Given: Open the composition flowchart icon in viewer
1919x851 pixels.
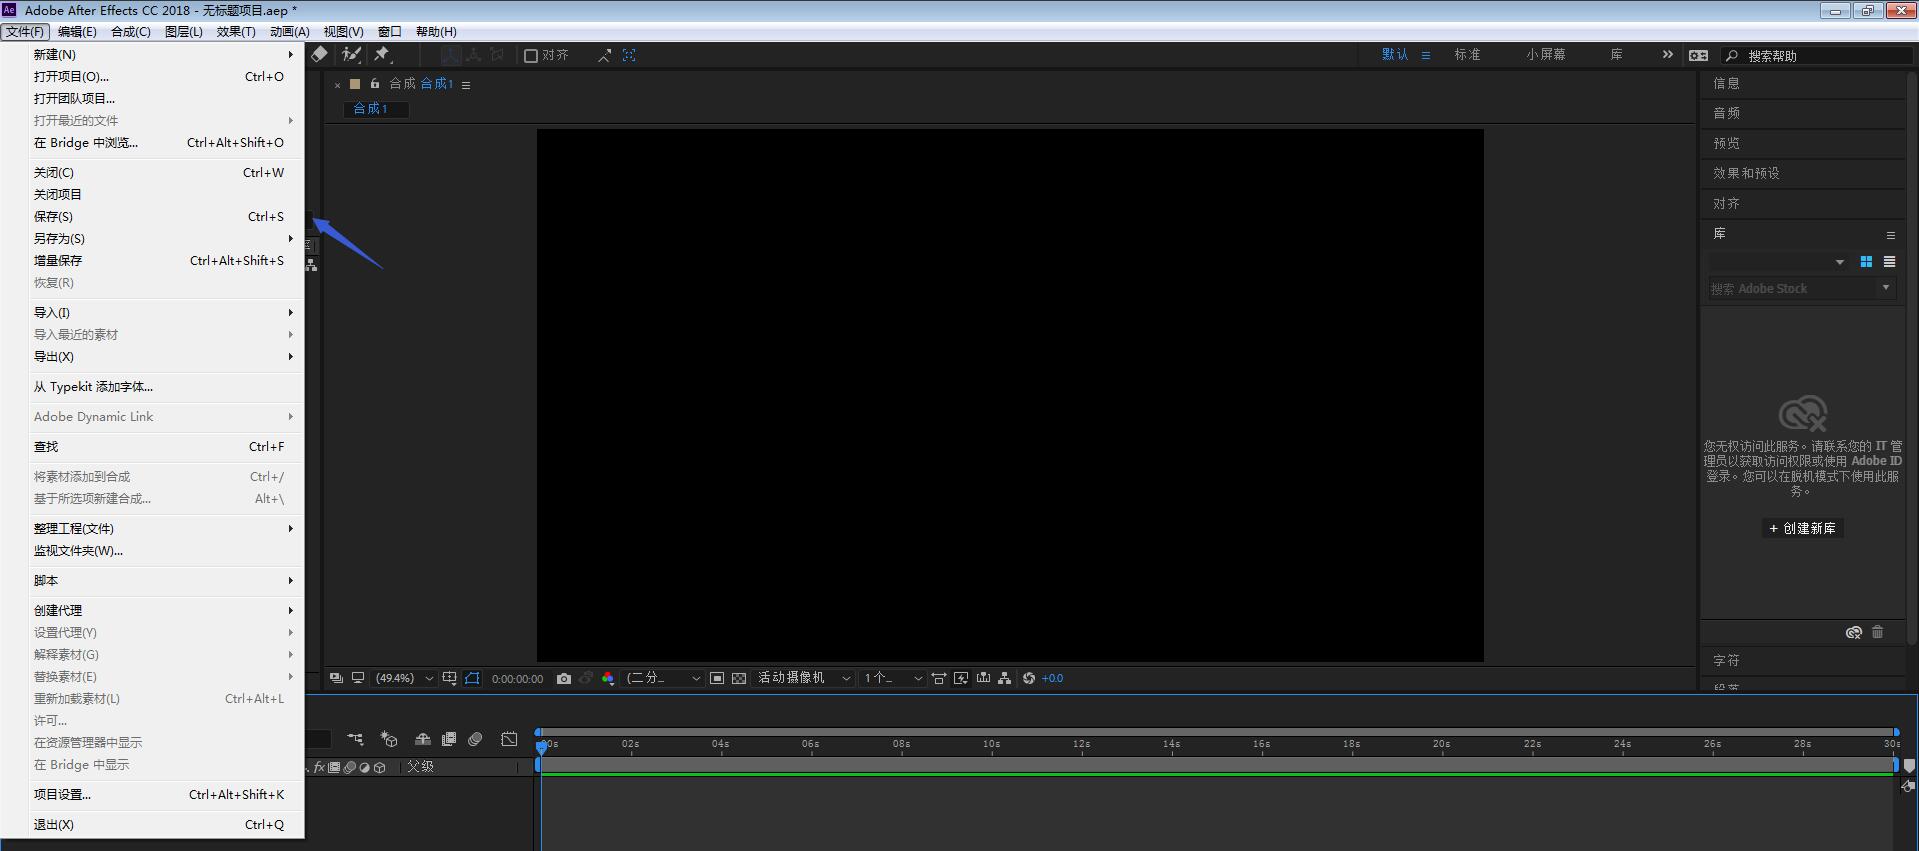Looking at the screenshot, I should [x=1005, y=678].
